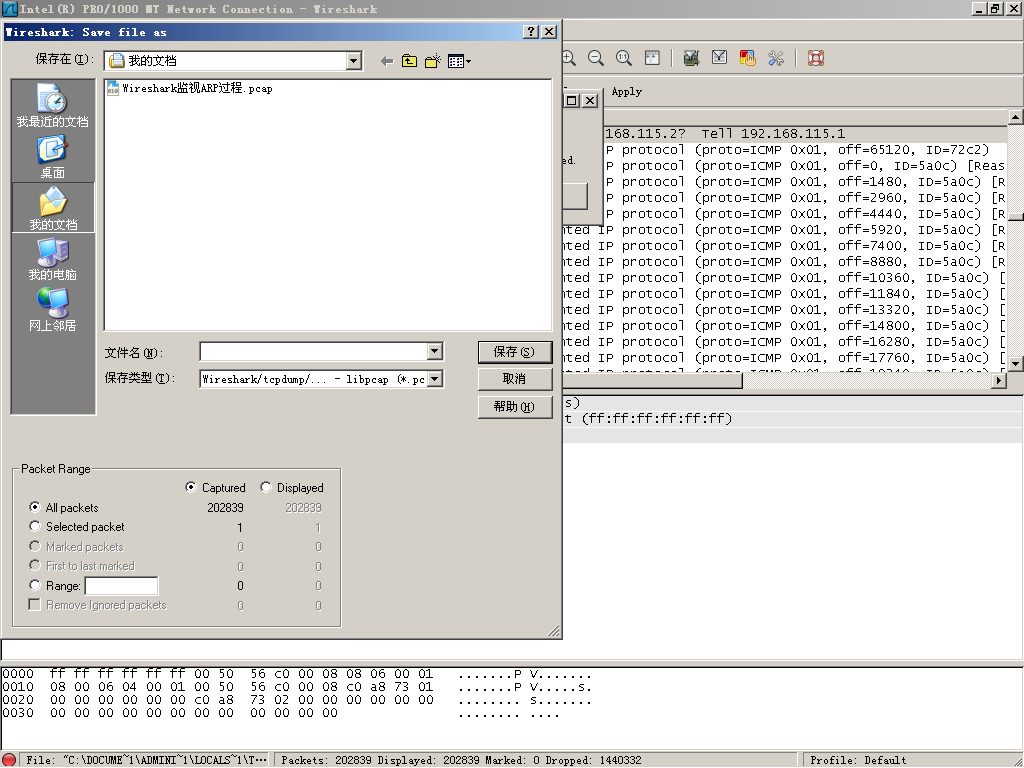Open 我的电脑 in places sidebar
Viewport: 1024px width, 768px height.
[x=52, y=259]
